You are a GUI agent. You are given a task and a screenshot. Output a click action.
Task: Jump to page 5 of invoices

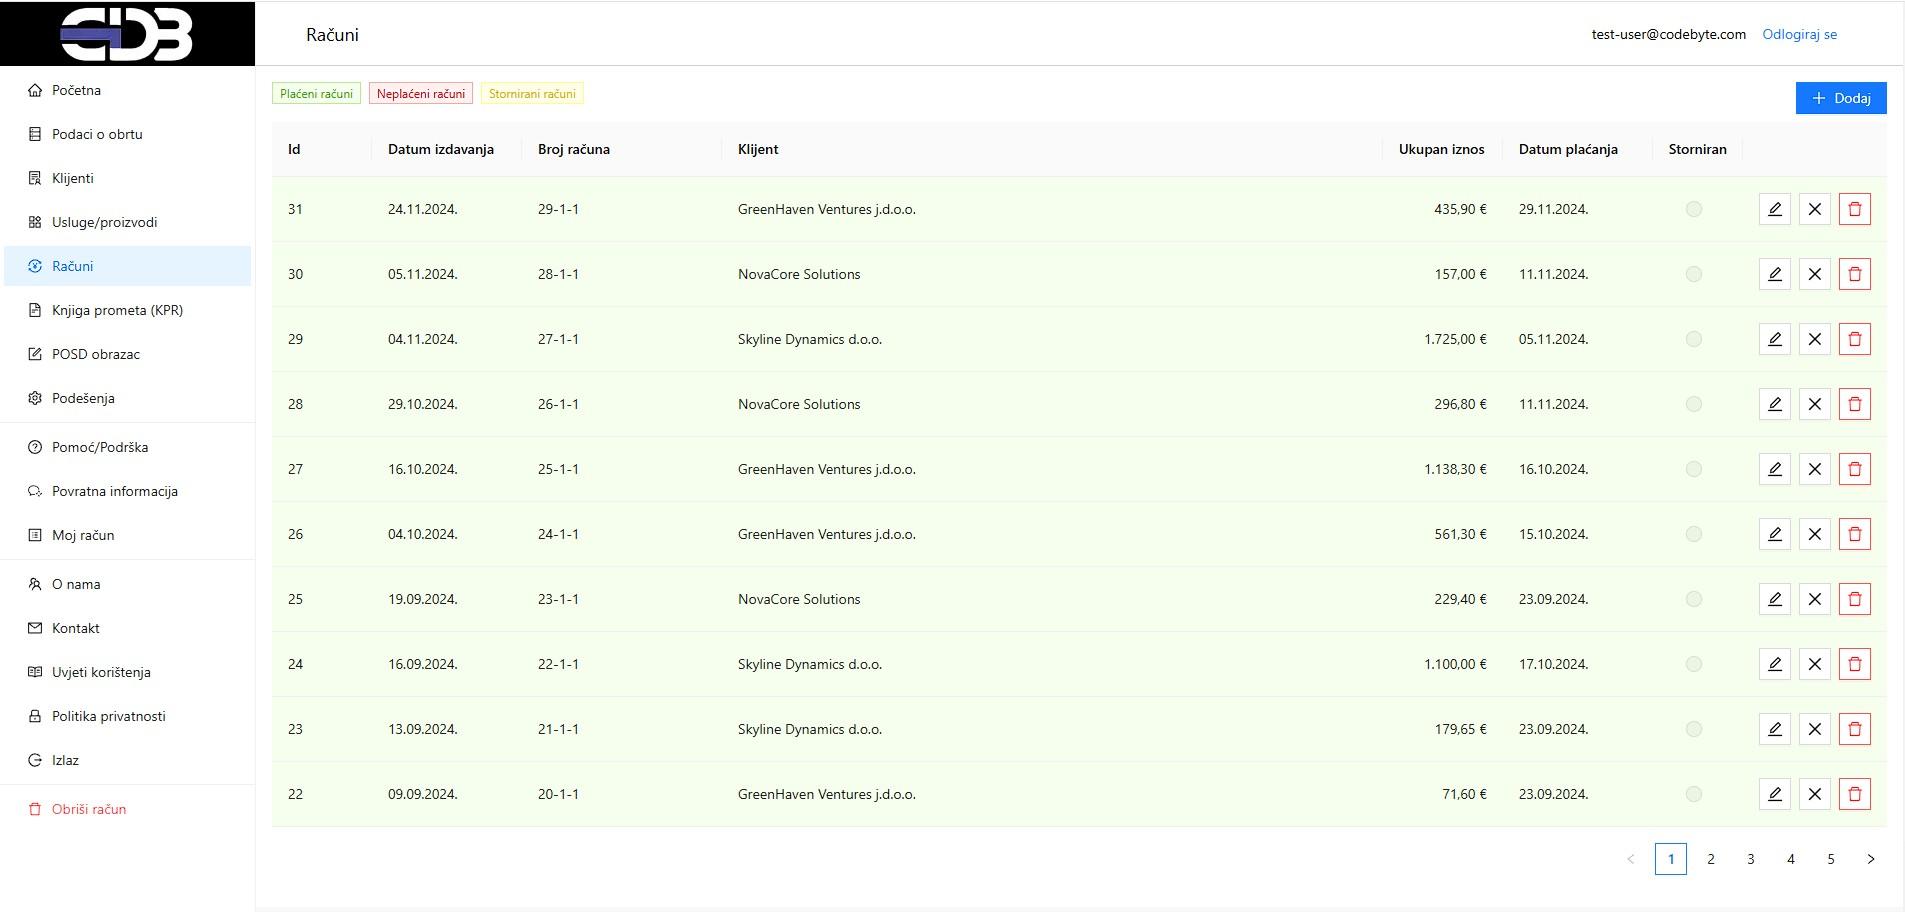coord(1830,859)
